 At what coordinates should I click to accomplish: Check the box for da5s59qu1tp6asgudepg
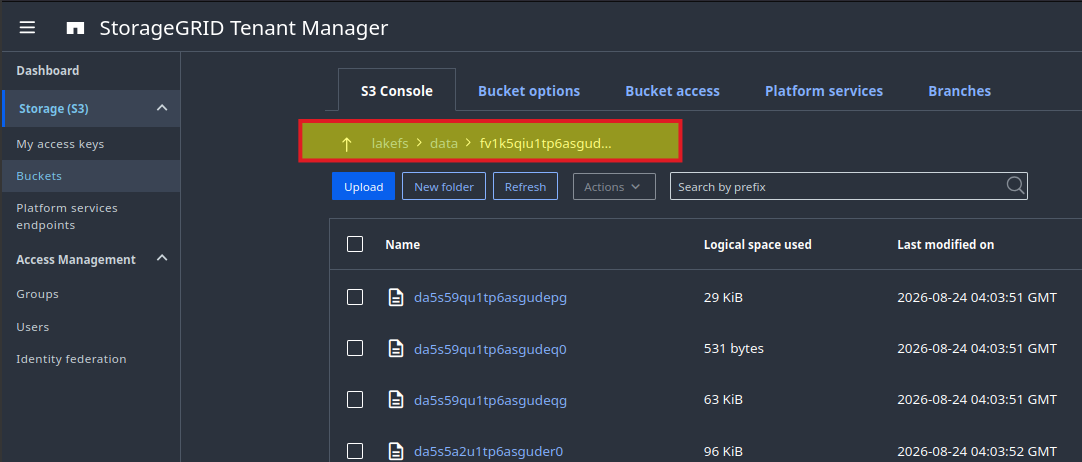click(355, 297)
